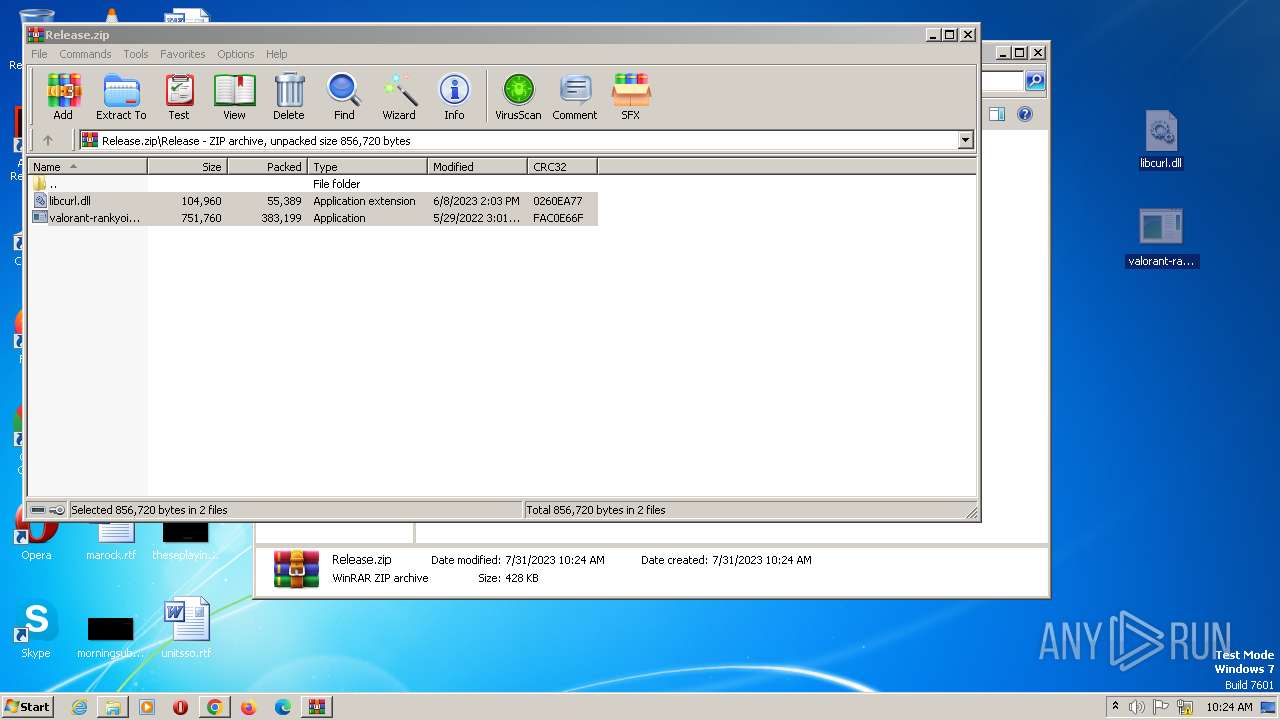The width and height of the screenshot is (1280, 720).
Task: Sort by the Size column header
Action: tap(188, 167)
